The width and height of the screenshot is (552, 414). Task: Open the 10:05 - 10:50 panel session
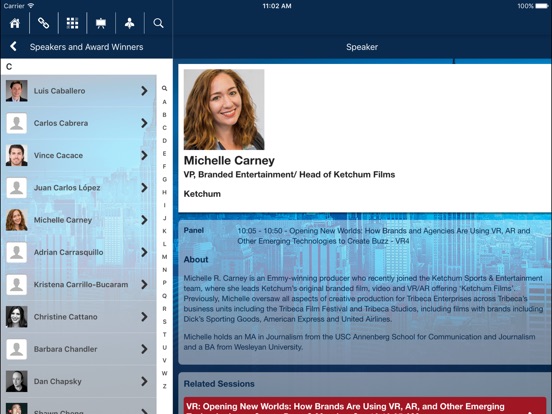(384, 236)
